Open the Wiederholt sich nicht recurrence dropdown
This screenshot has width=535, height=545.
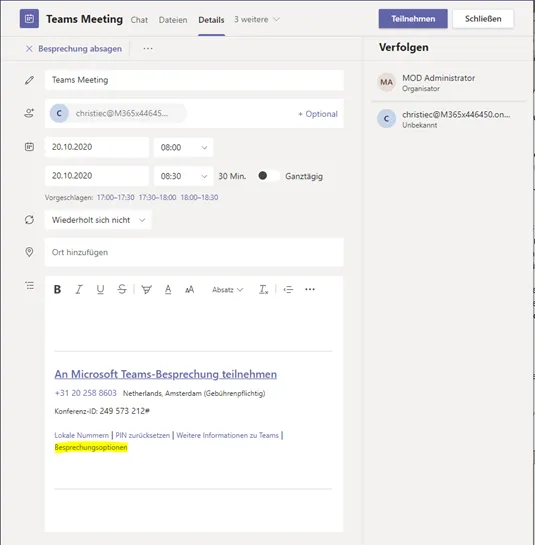(98, 220)
